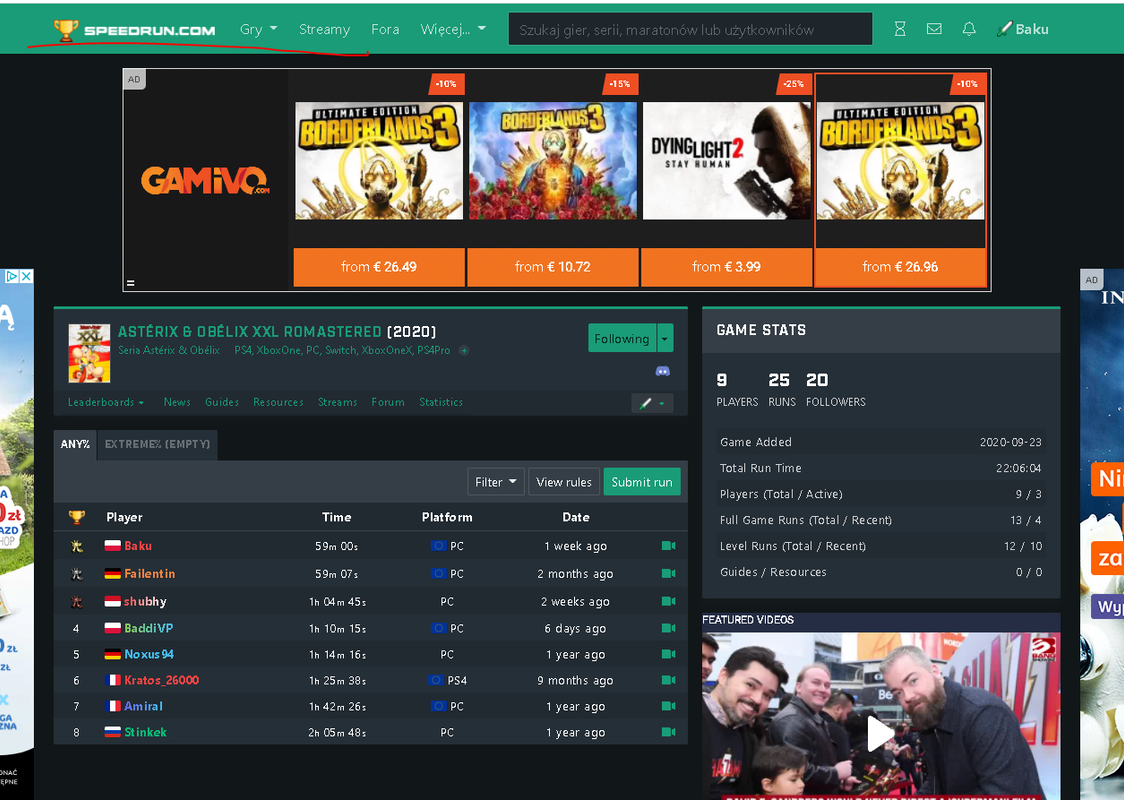Open the video icon for shubhy's run
1124x800 pixels.
[668, 601]
